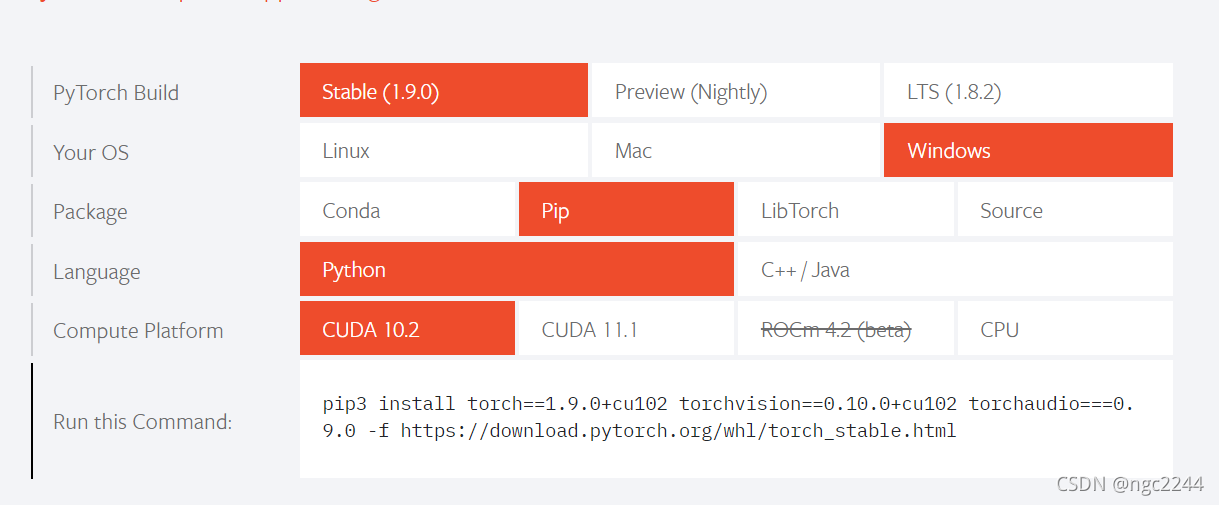Select Python as the language
Screen dimensions: 1219x505
[517, 269]
